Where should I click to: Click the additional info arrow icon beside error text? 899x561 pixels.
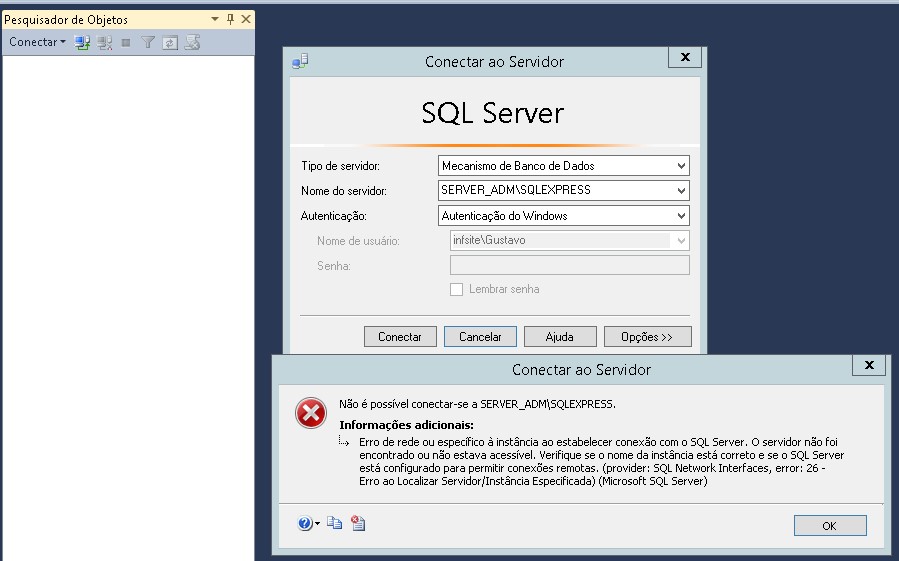point(344,441)
